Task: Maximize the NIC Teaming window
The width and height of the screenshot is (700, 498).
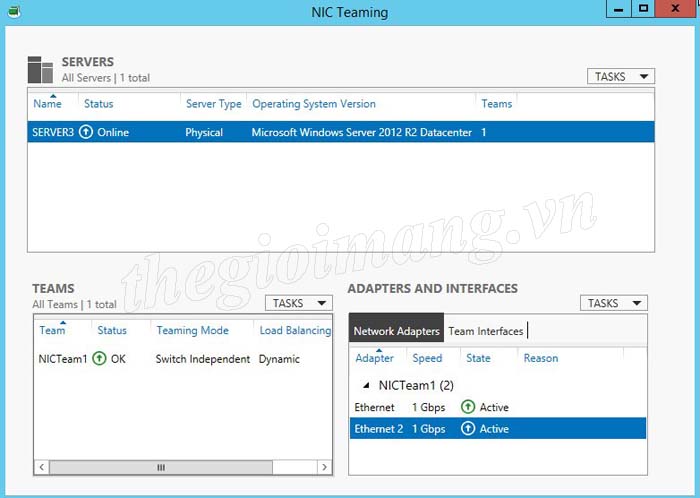Action: (643, 9)
